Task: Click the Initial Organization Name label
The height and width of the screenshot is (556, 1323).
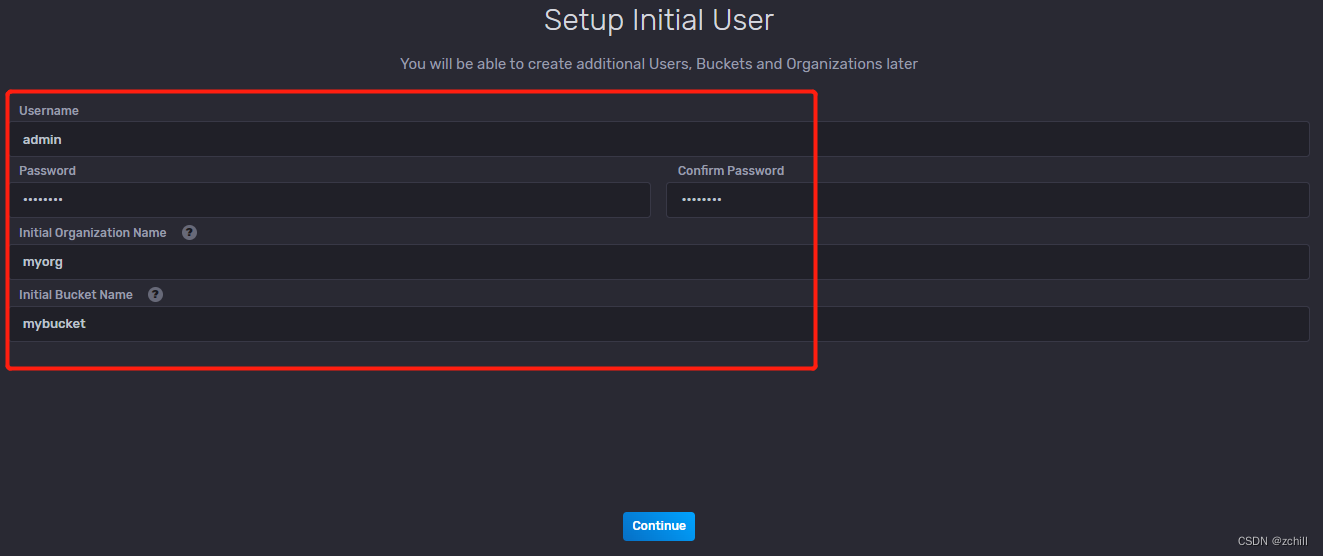Action: (x=93, y=232)
